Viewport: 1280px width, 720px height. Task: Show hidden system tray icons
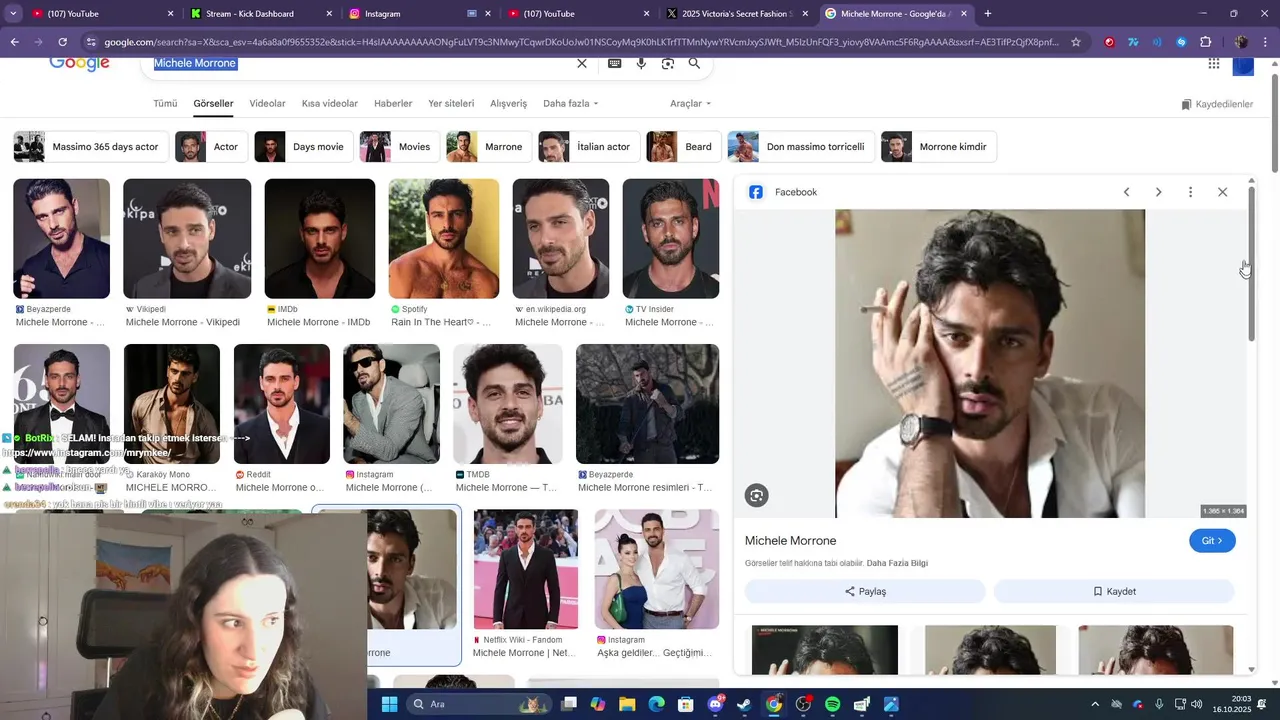click(x=1094, y=704)
